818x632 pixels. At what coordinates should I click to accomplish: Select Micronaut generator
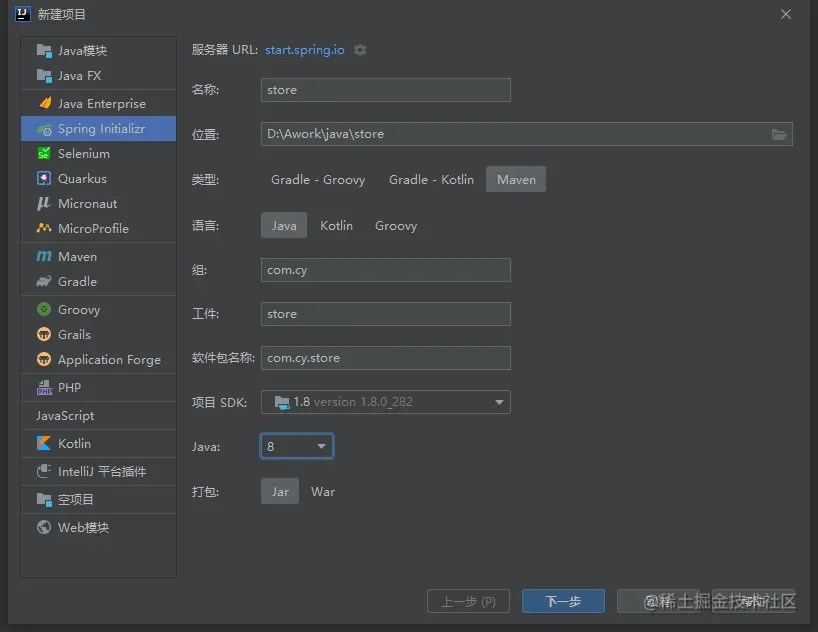[x=99, y=204]
